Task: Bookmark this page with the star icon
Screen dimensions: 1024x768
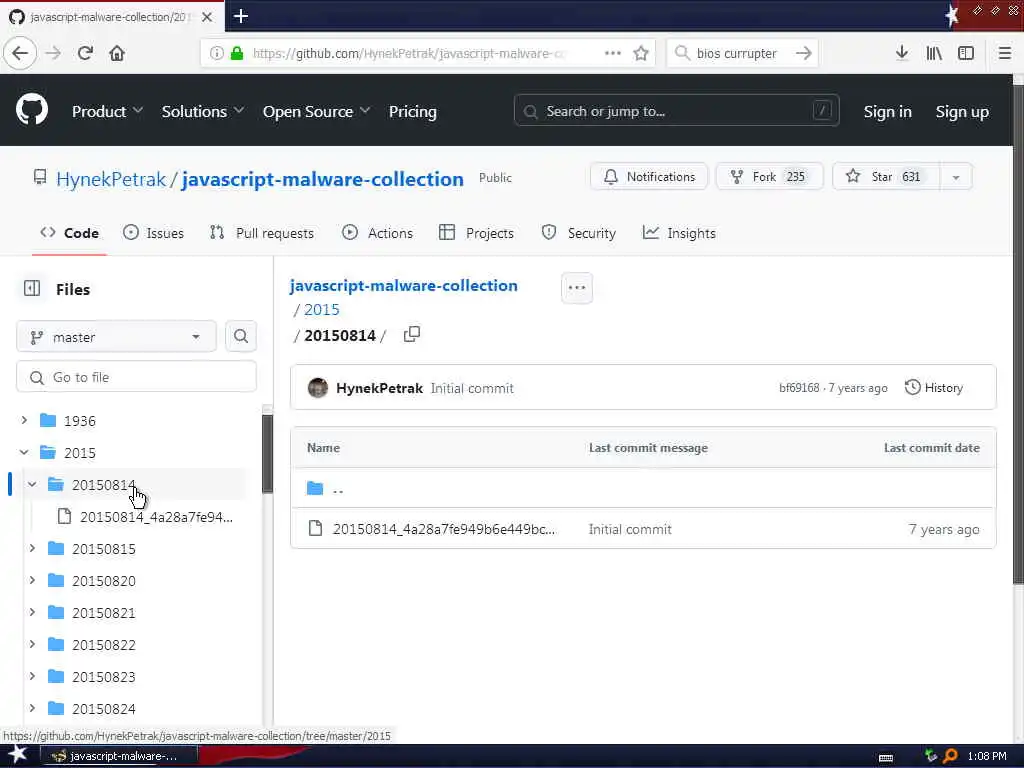Action: [x=641, y=53]
